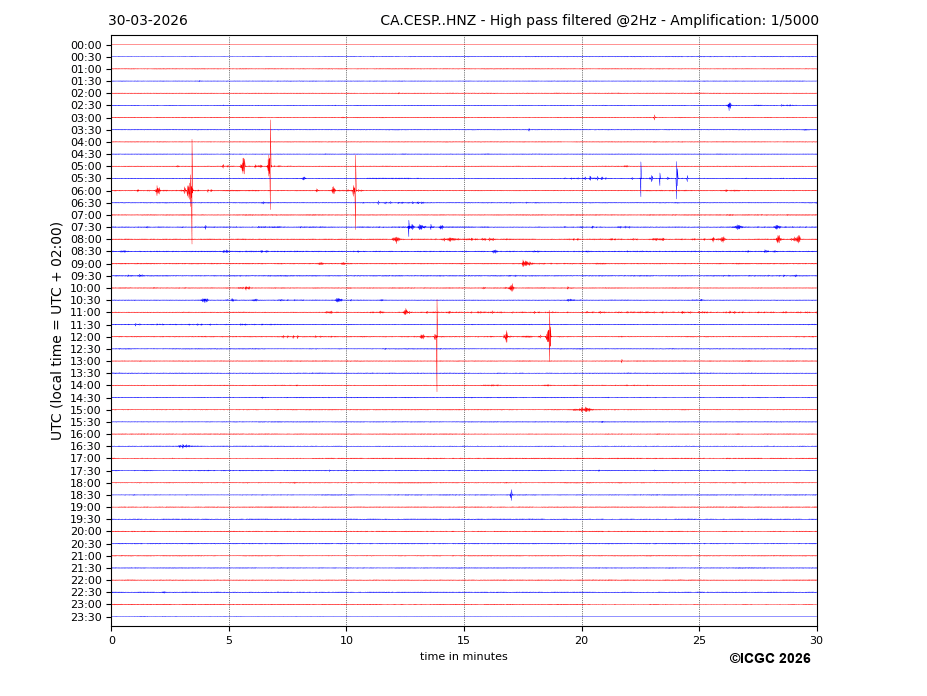Select the 00:00 time row label
Screen dimensions: 927x696
tap(85, 45)
